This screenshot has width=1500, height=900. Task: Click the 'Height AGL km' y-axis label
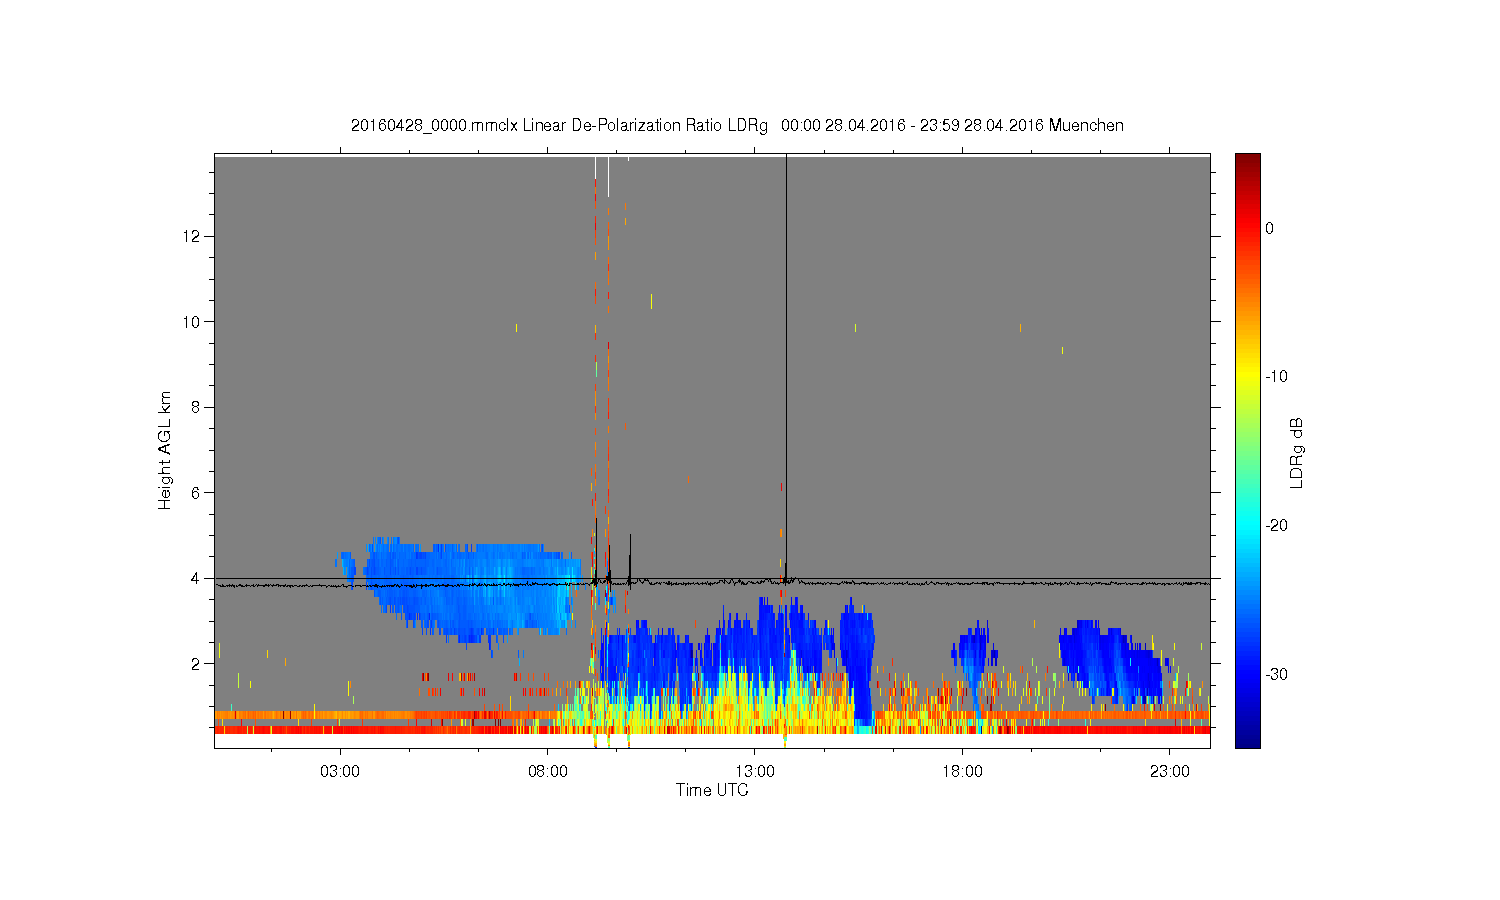point(165,450)
